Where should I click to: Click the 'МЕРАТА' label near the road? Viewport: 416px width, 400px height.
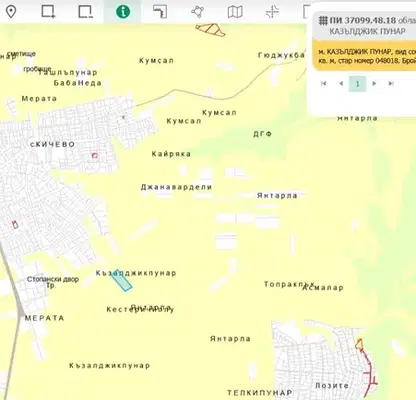tap(45, 318)
